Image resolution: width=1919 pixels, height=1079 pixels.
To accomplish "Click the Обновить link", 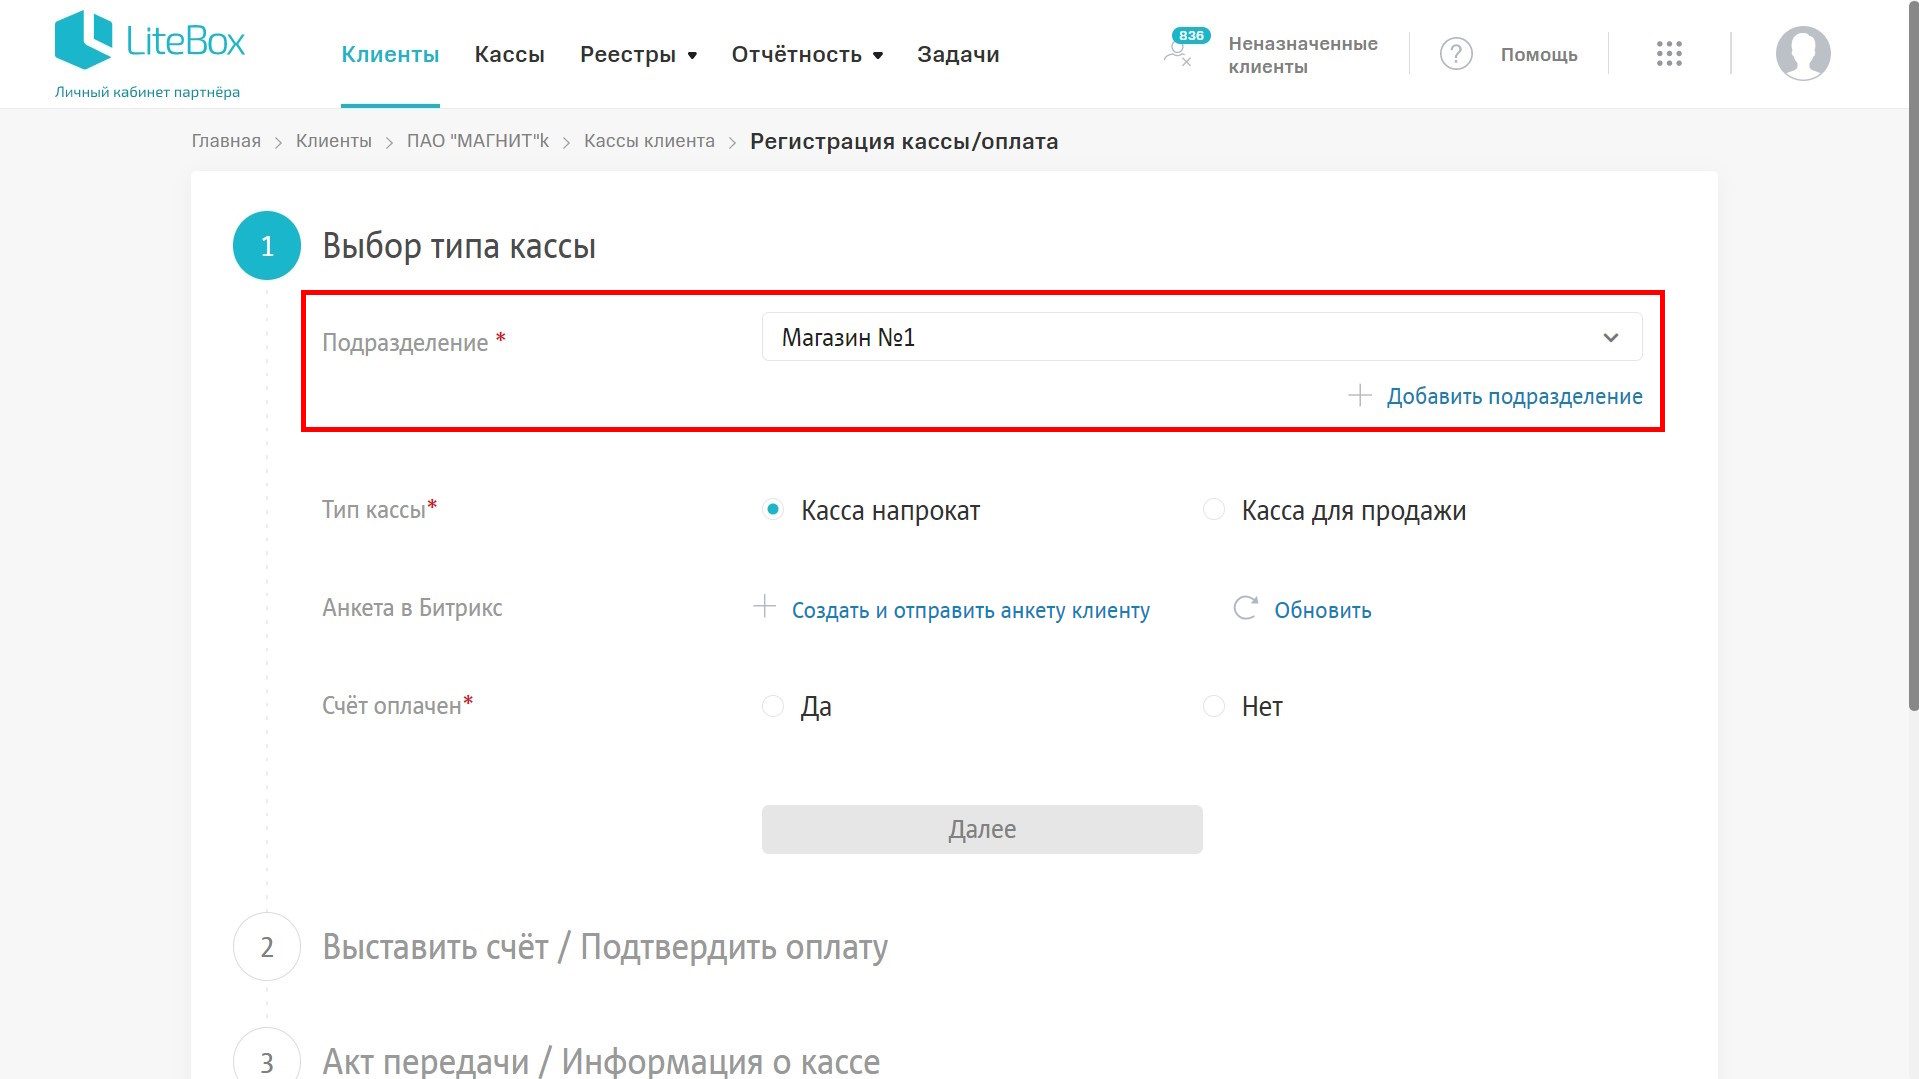I will (1322, 610).
